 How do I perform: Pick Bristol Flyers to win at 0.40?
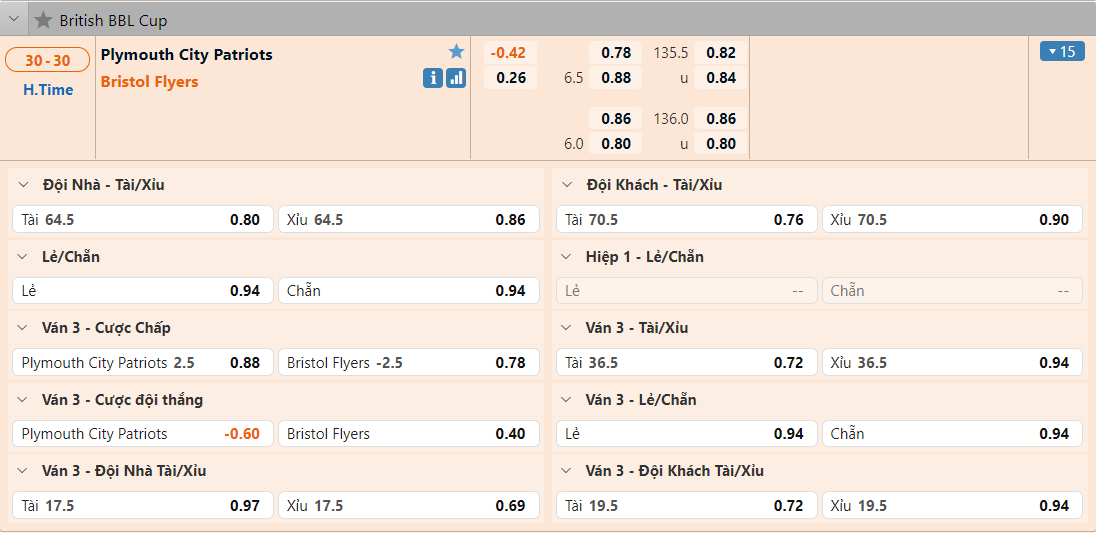[x=408, y=434]
